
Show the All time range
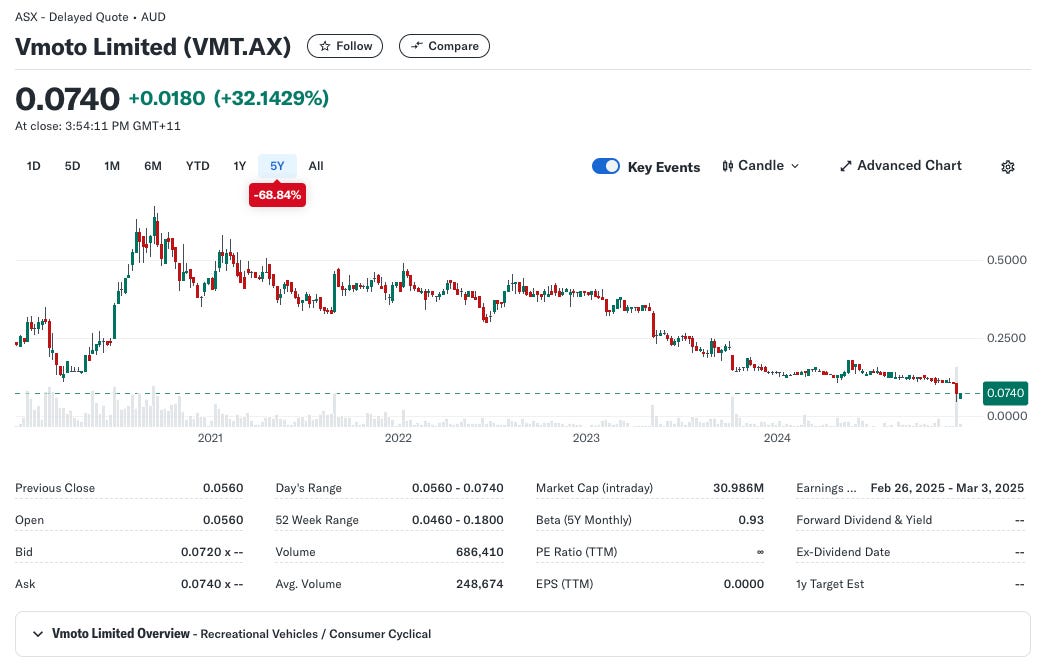point(316,166)
